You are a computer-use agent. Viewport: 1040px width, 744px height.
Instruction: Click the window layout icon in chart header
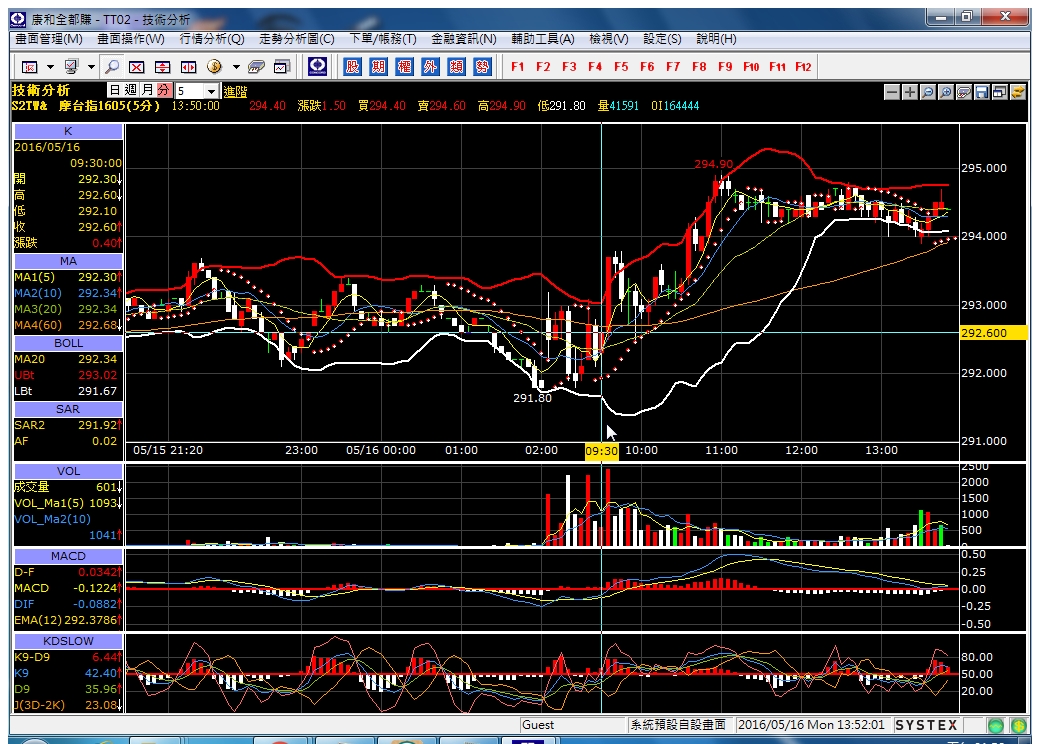click(1000, 92)
